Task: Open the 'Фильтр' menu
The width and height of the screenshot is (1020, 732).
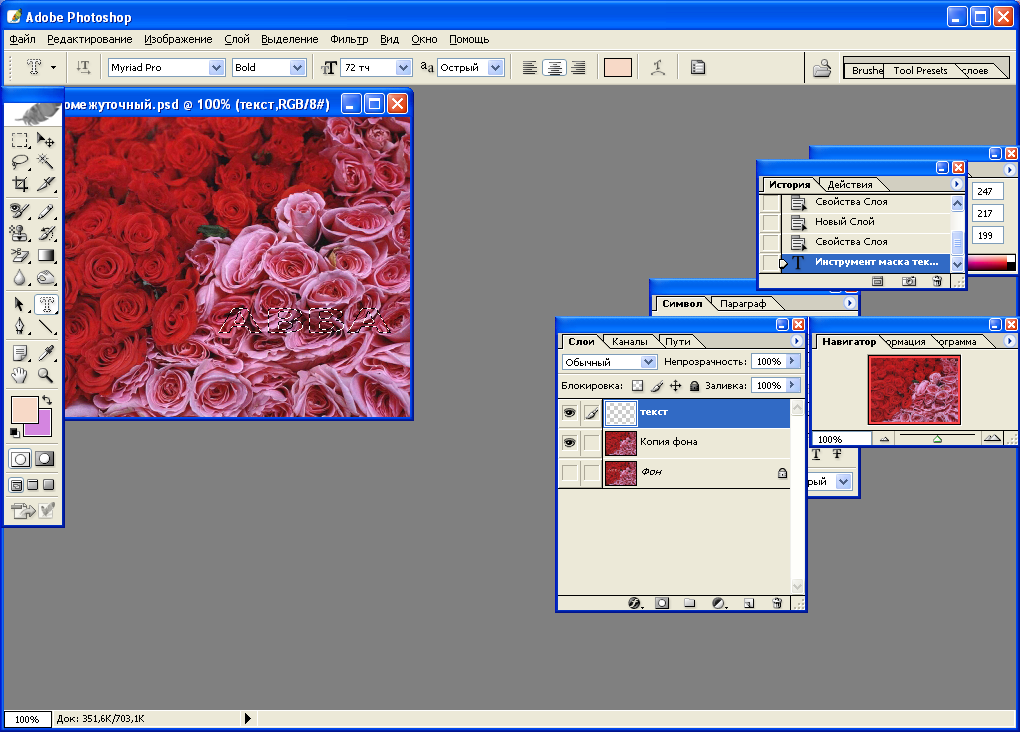Action: tap(349, 39)
